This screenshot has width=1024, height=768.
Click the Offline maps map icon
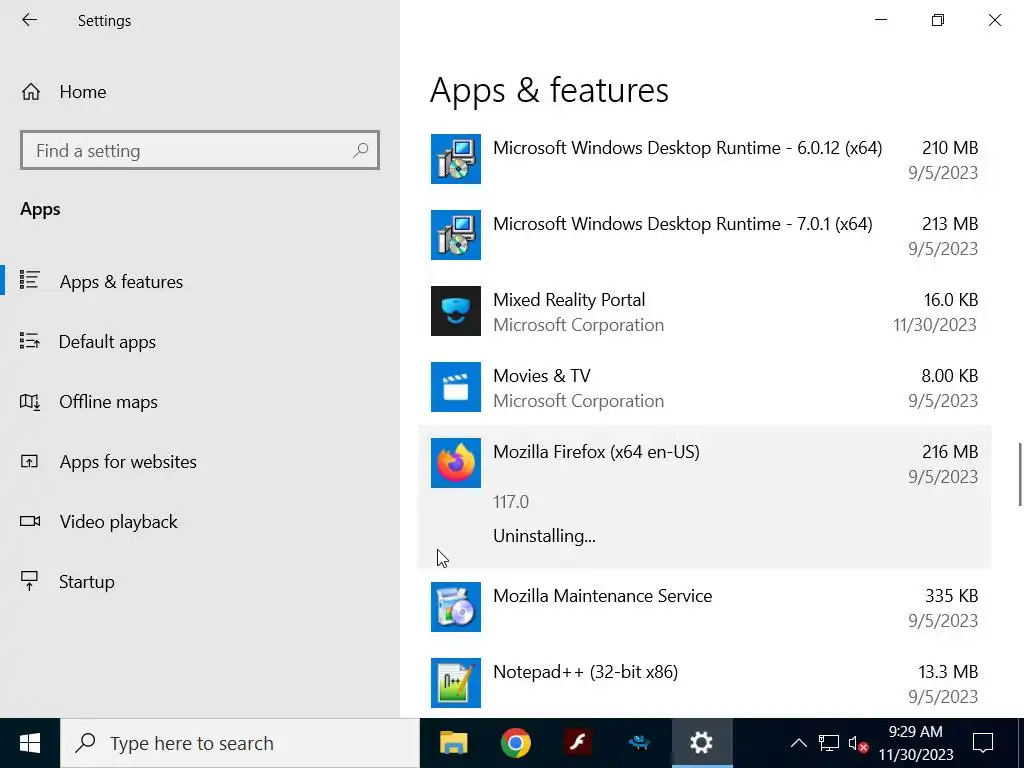(x=29, y=402)
